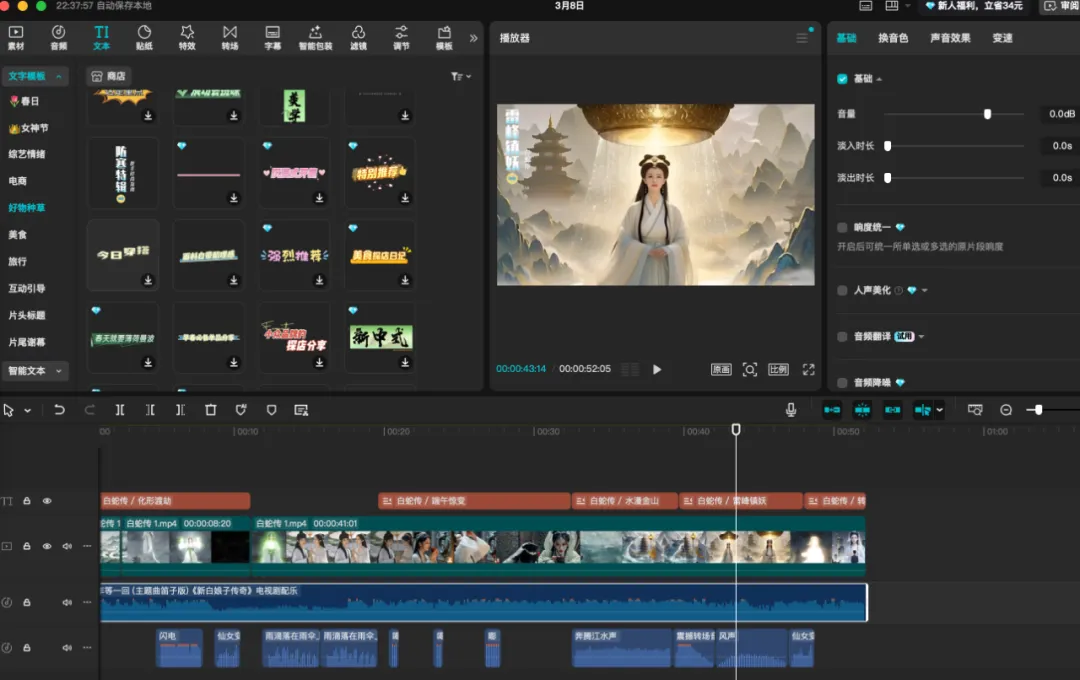Enter fullscreen preview in the player

(x=808, y=369)
